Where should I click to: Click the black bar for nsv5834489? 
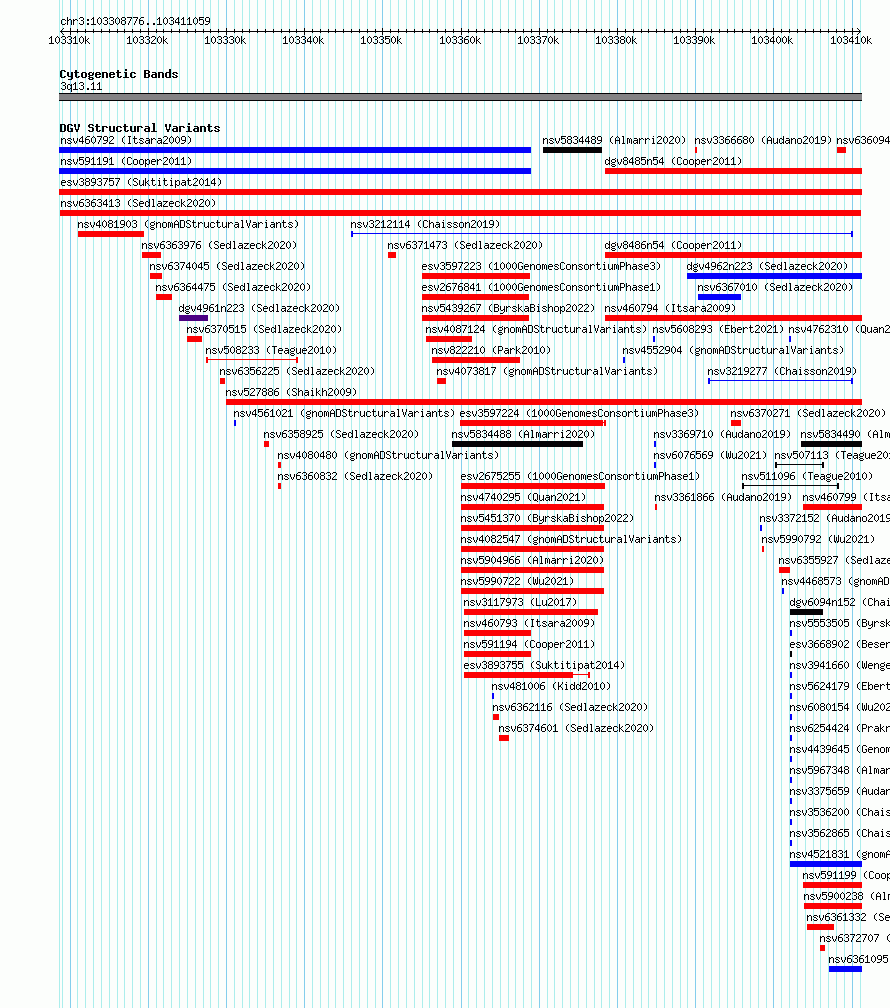coord(572,150)
